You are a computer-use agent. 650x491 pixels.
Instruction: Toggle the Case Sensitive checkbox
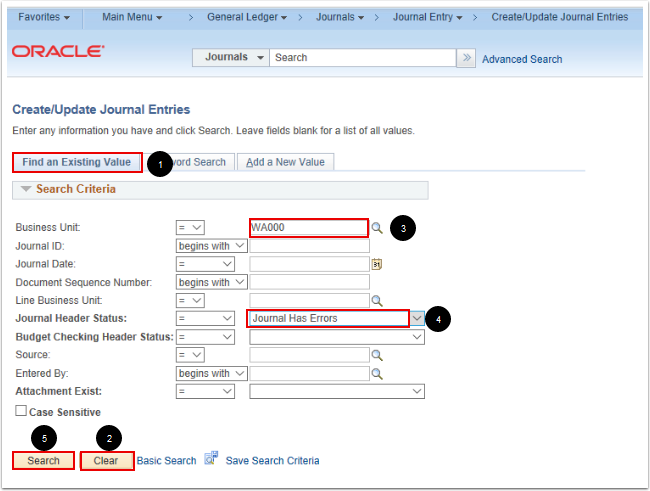[x=21, y=411]
